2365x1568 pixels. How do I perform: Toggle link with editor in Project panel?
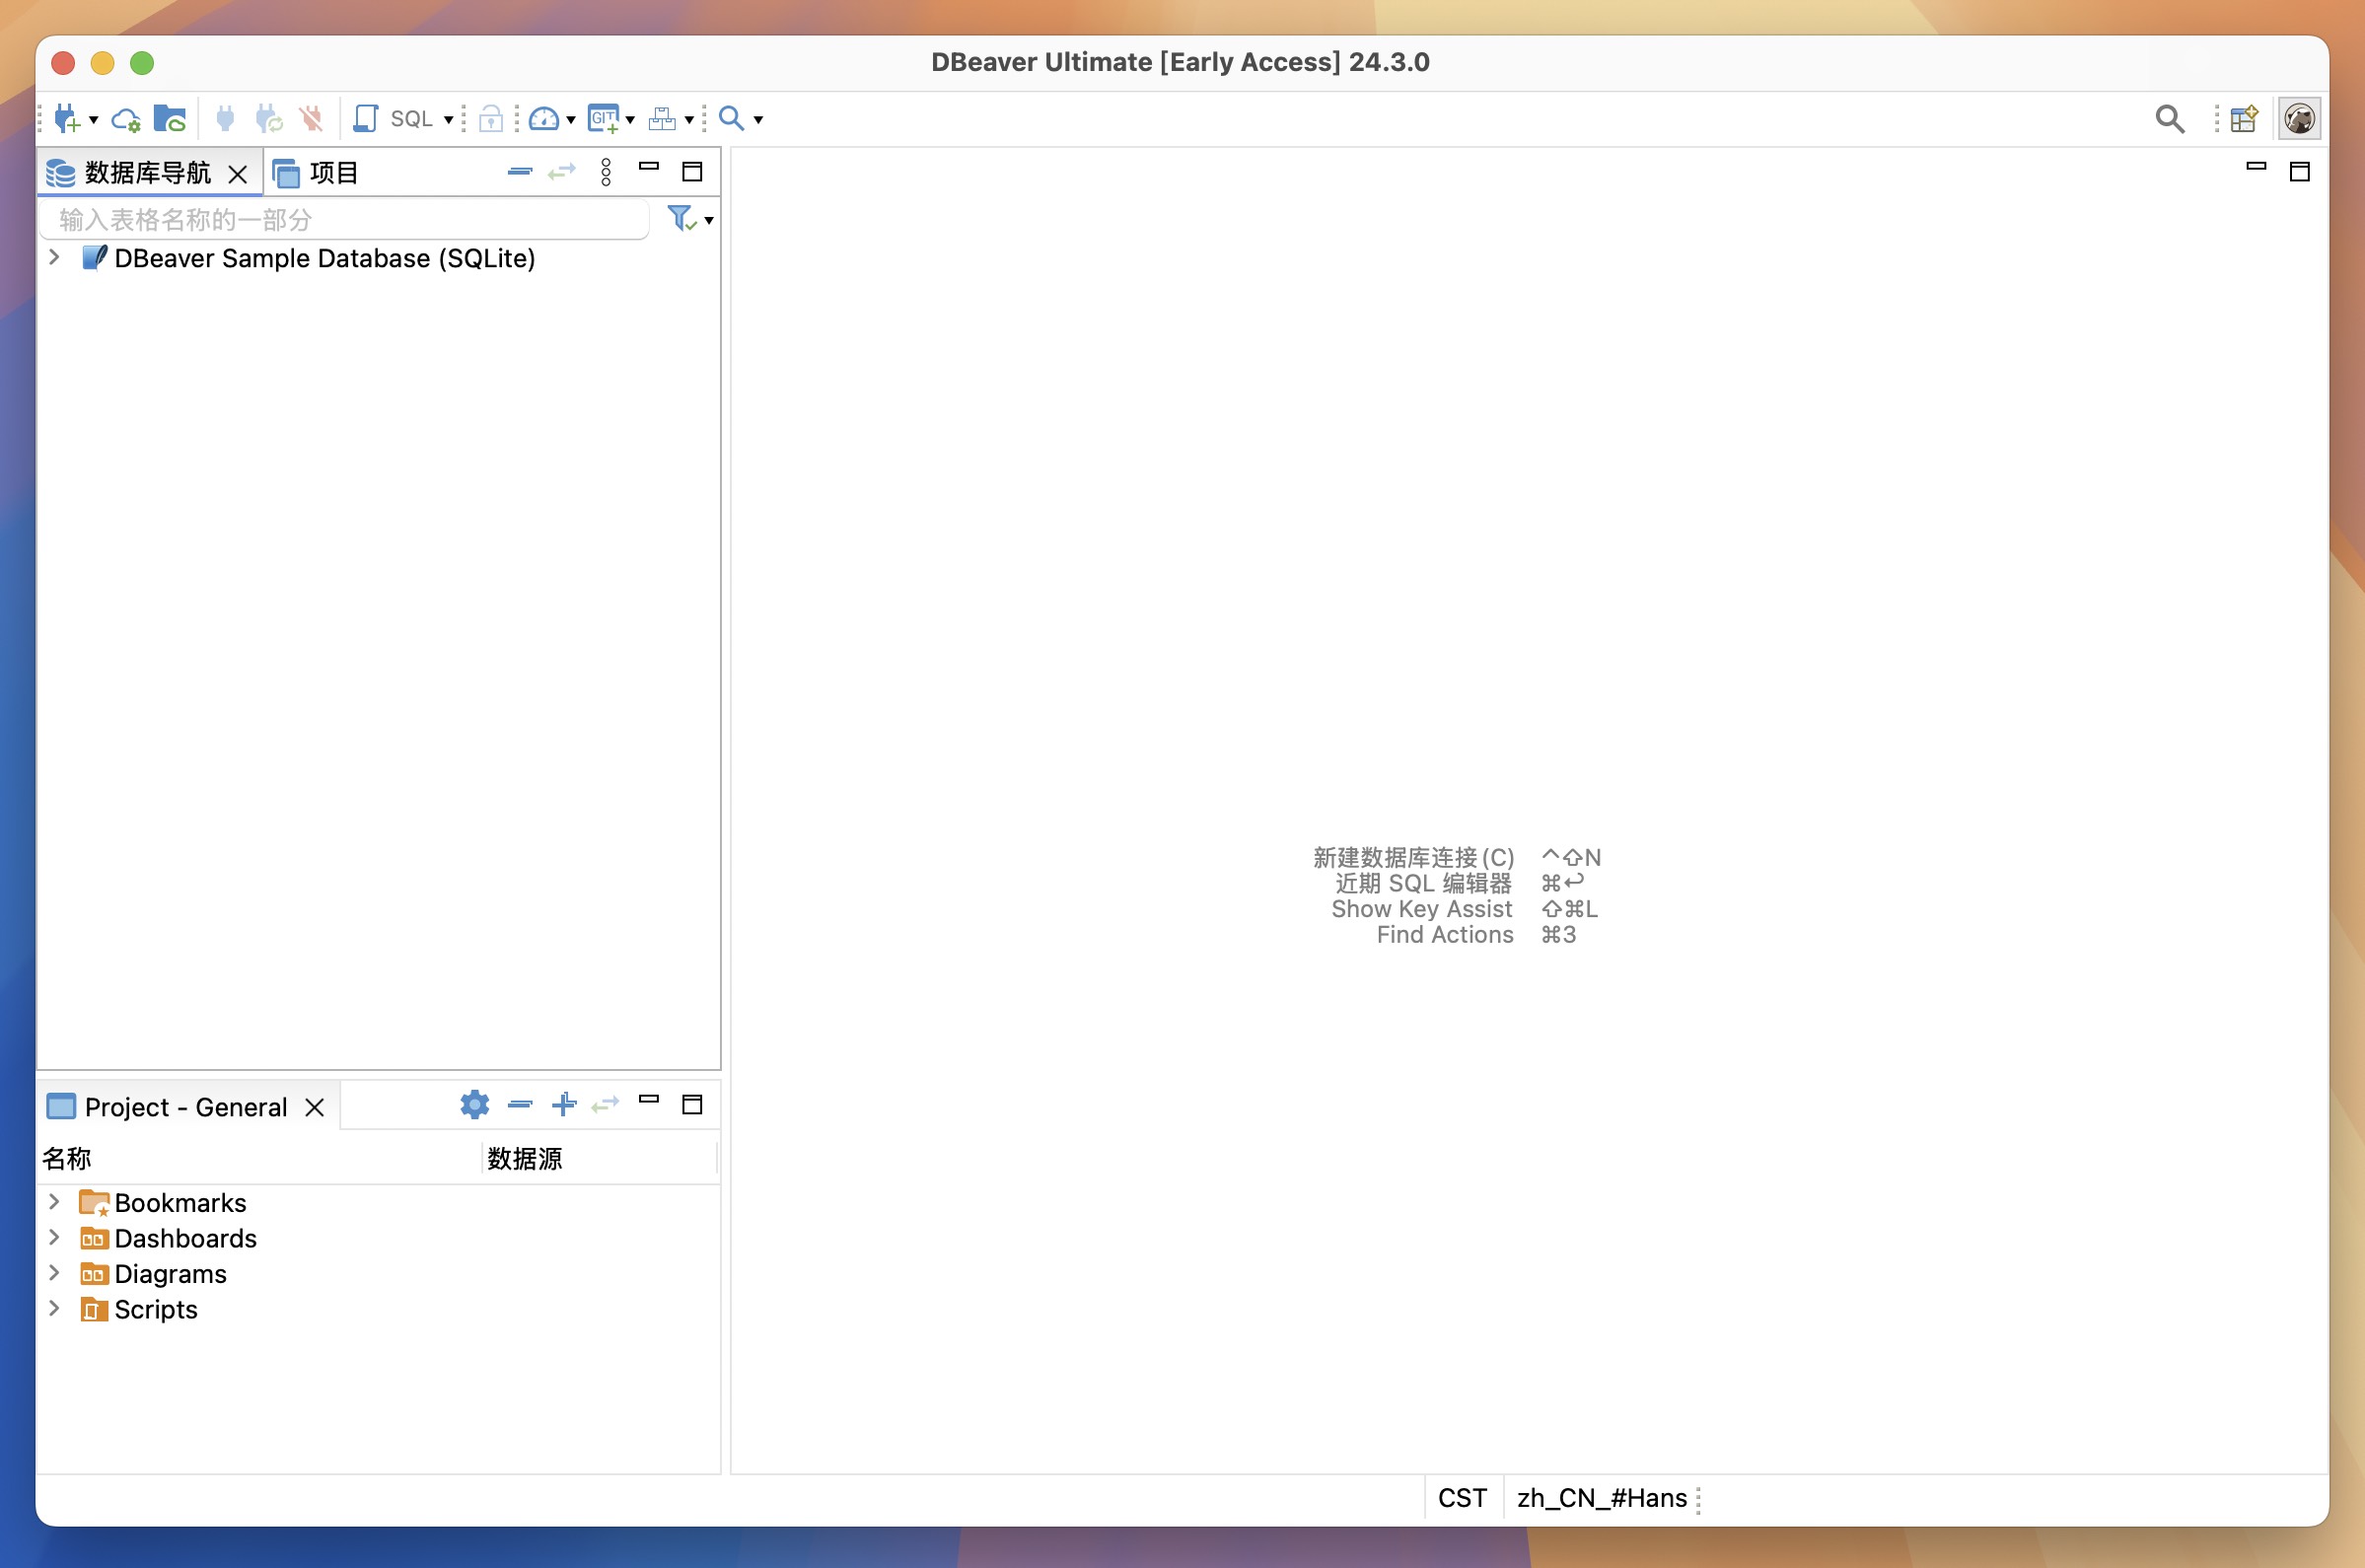point(605,1104)
